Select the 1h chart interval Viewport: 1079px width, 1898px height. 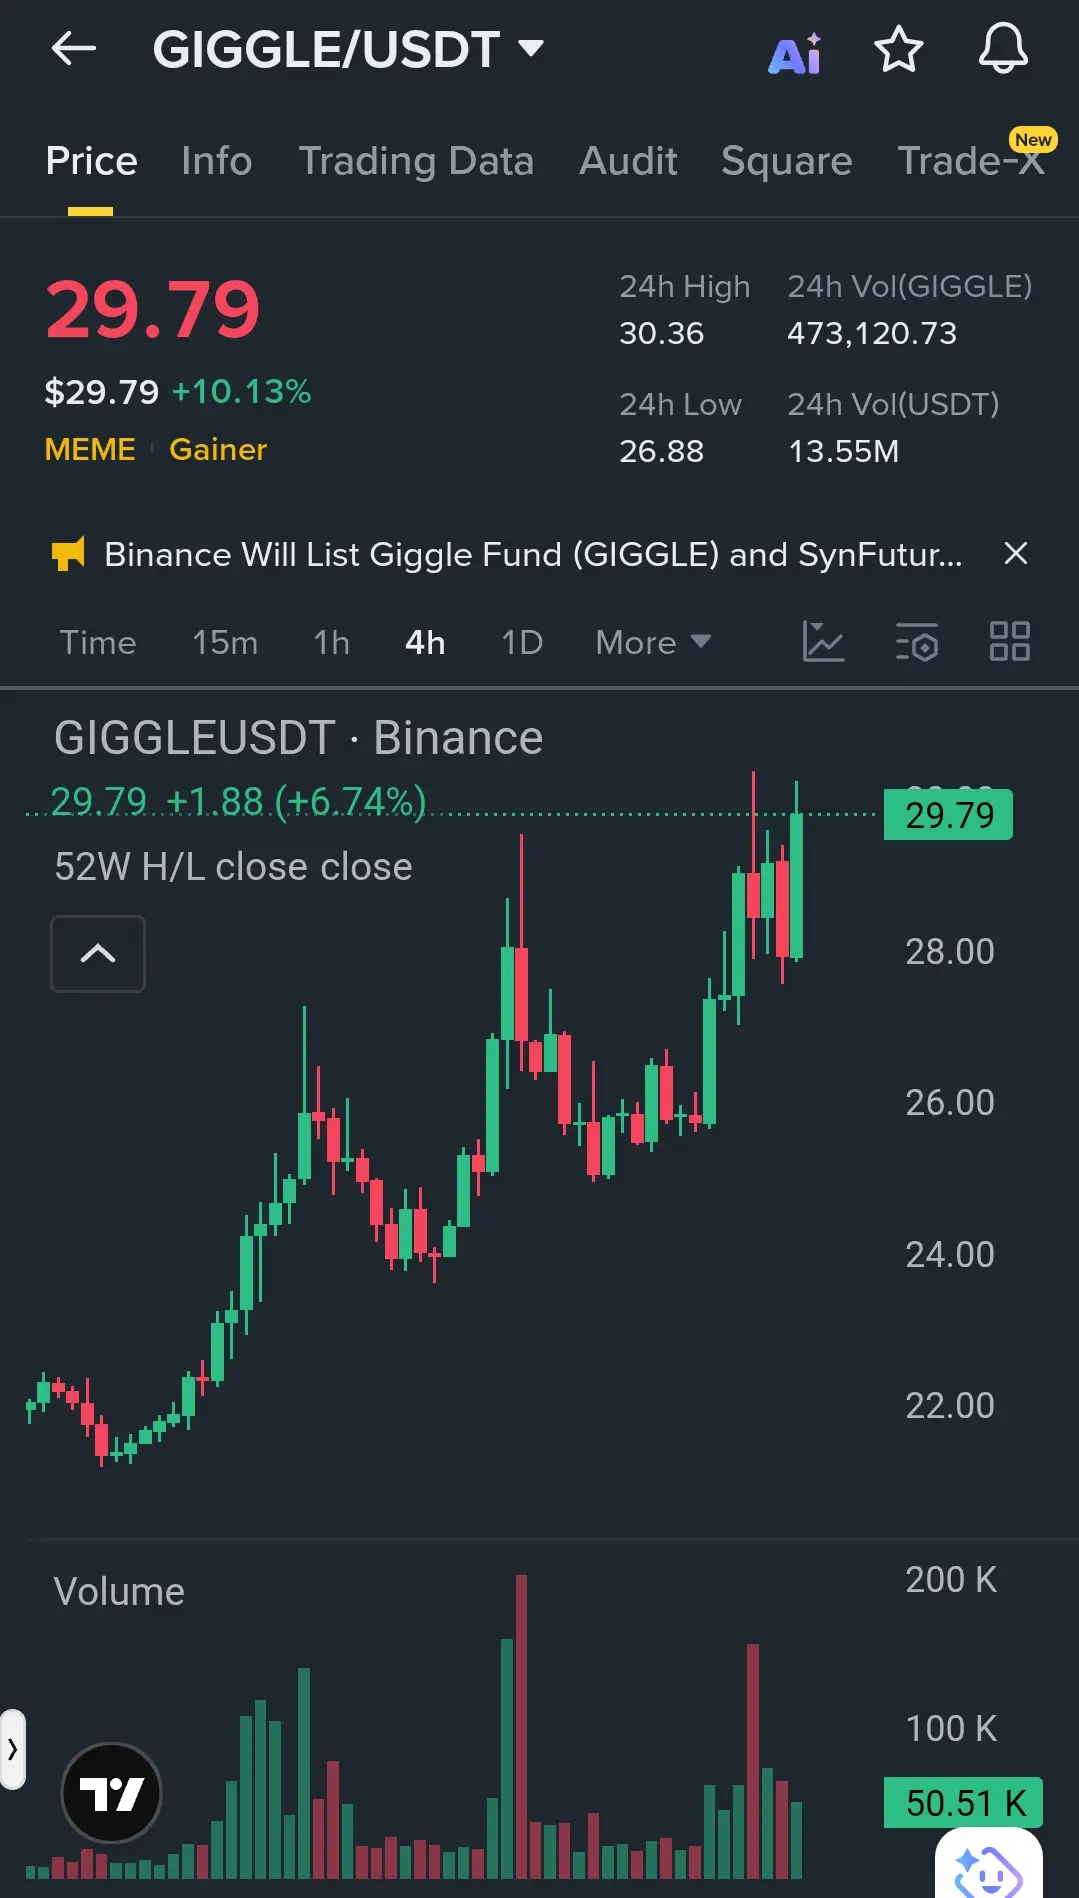point(332,642)
